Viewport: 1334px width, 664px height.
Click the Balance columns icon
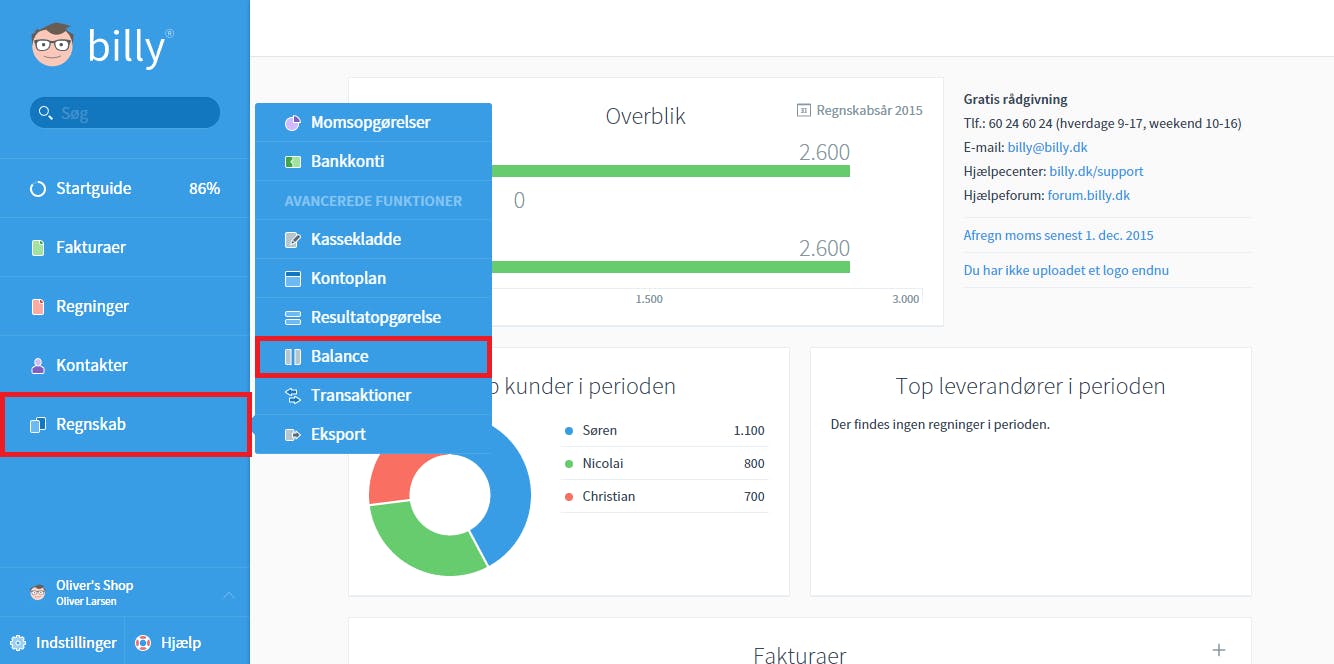click(x=293, y=357)
